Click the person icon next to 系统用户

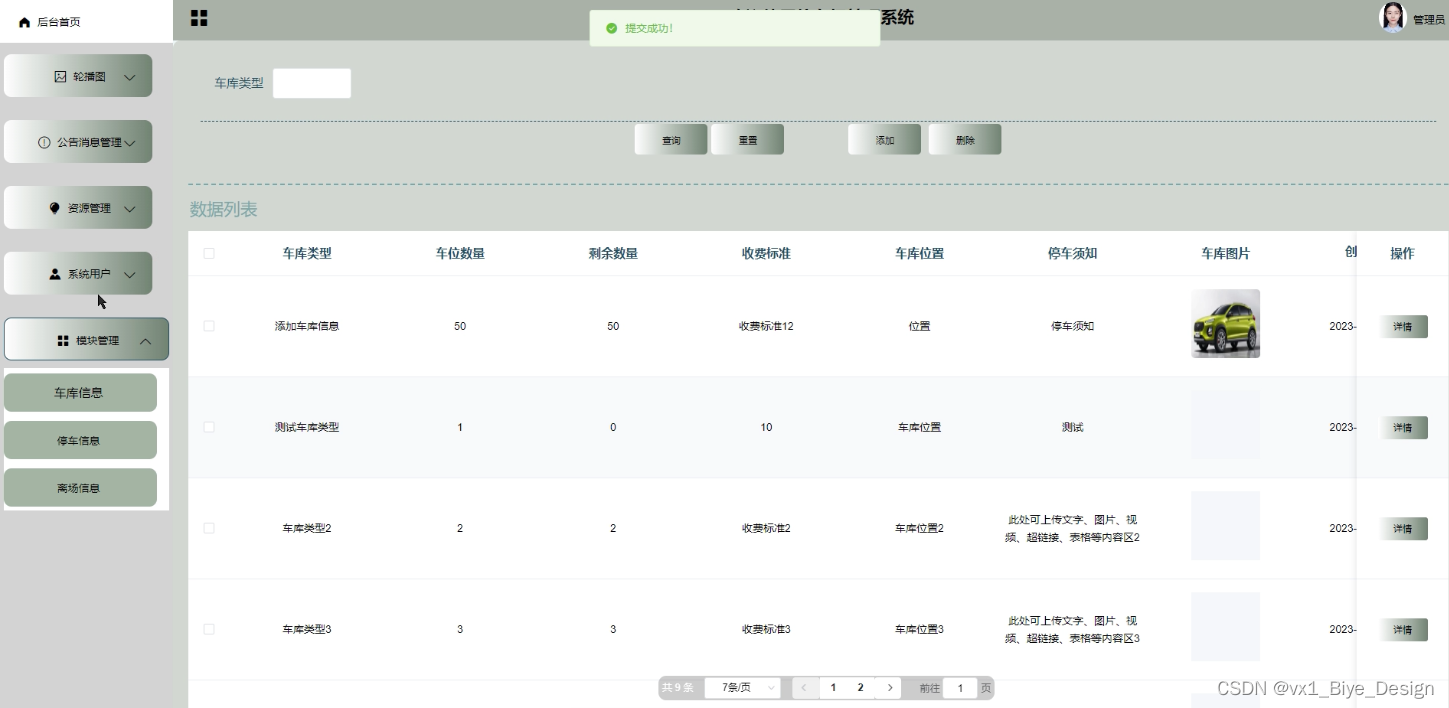tap(55, 274)
